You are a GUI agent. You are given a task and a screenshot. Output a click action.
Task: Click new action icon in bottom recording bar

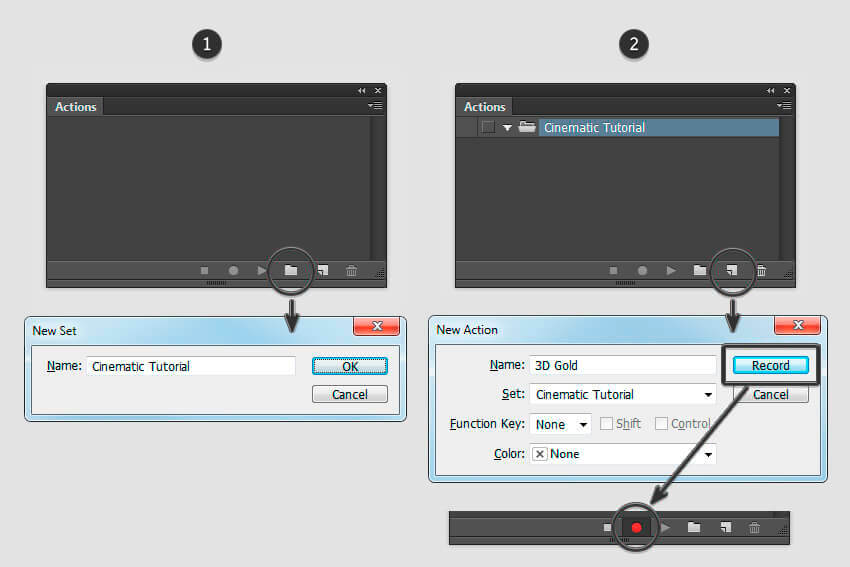click(726, 527)
